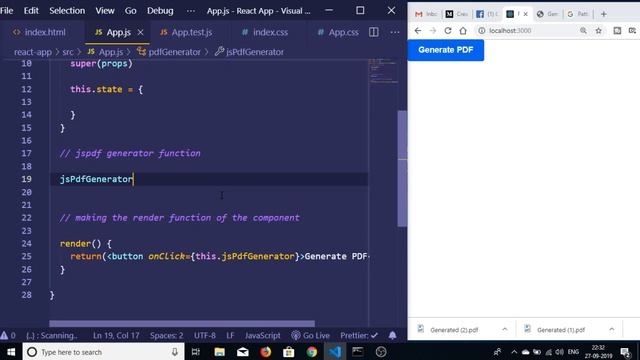
Task: Select react-app in the breadcrumb
Action: click(x=33, y=52)
